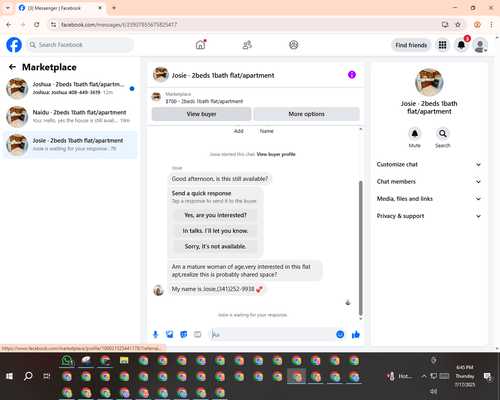Click the $700 listing thumbnail in header
The image size is (500, 400).
(156, 97)
